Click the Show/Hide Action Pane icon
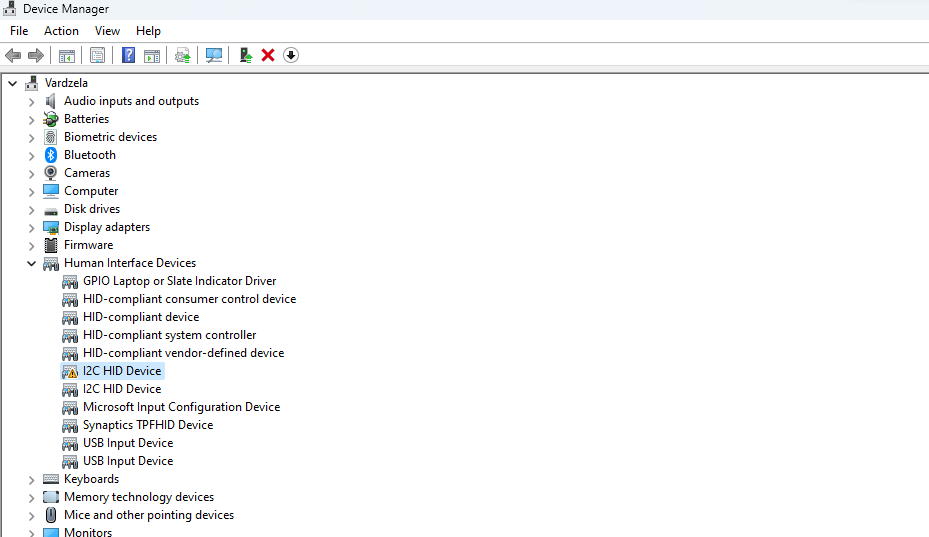 [x=152, y=56]
